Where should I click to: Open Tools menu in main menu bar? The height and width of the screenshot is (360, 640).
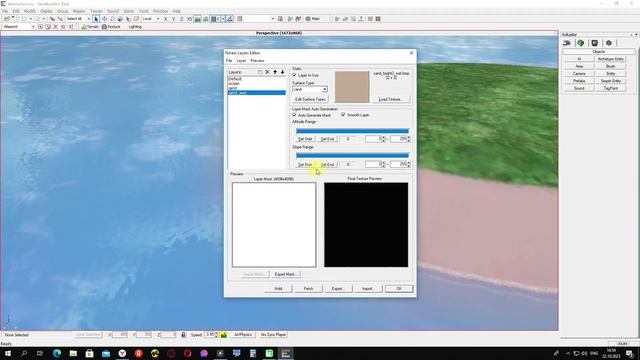pos(144,11)
